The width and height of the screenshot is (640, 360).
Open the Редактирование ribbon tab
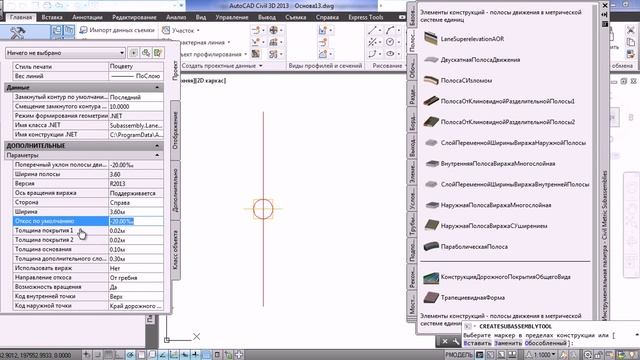click(134, 17)
